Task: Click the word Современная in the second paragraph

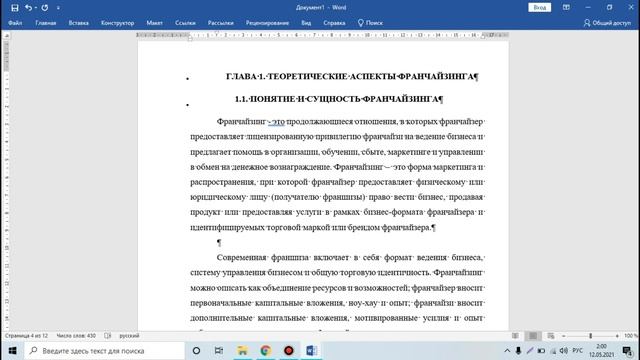Action: click(241, 257)
